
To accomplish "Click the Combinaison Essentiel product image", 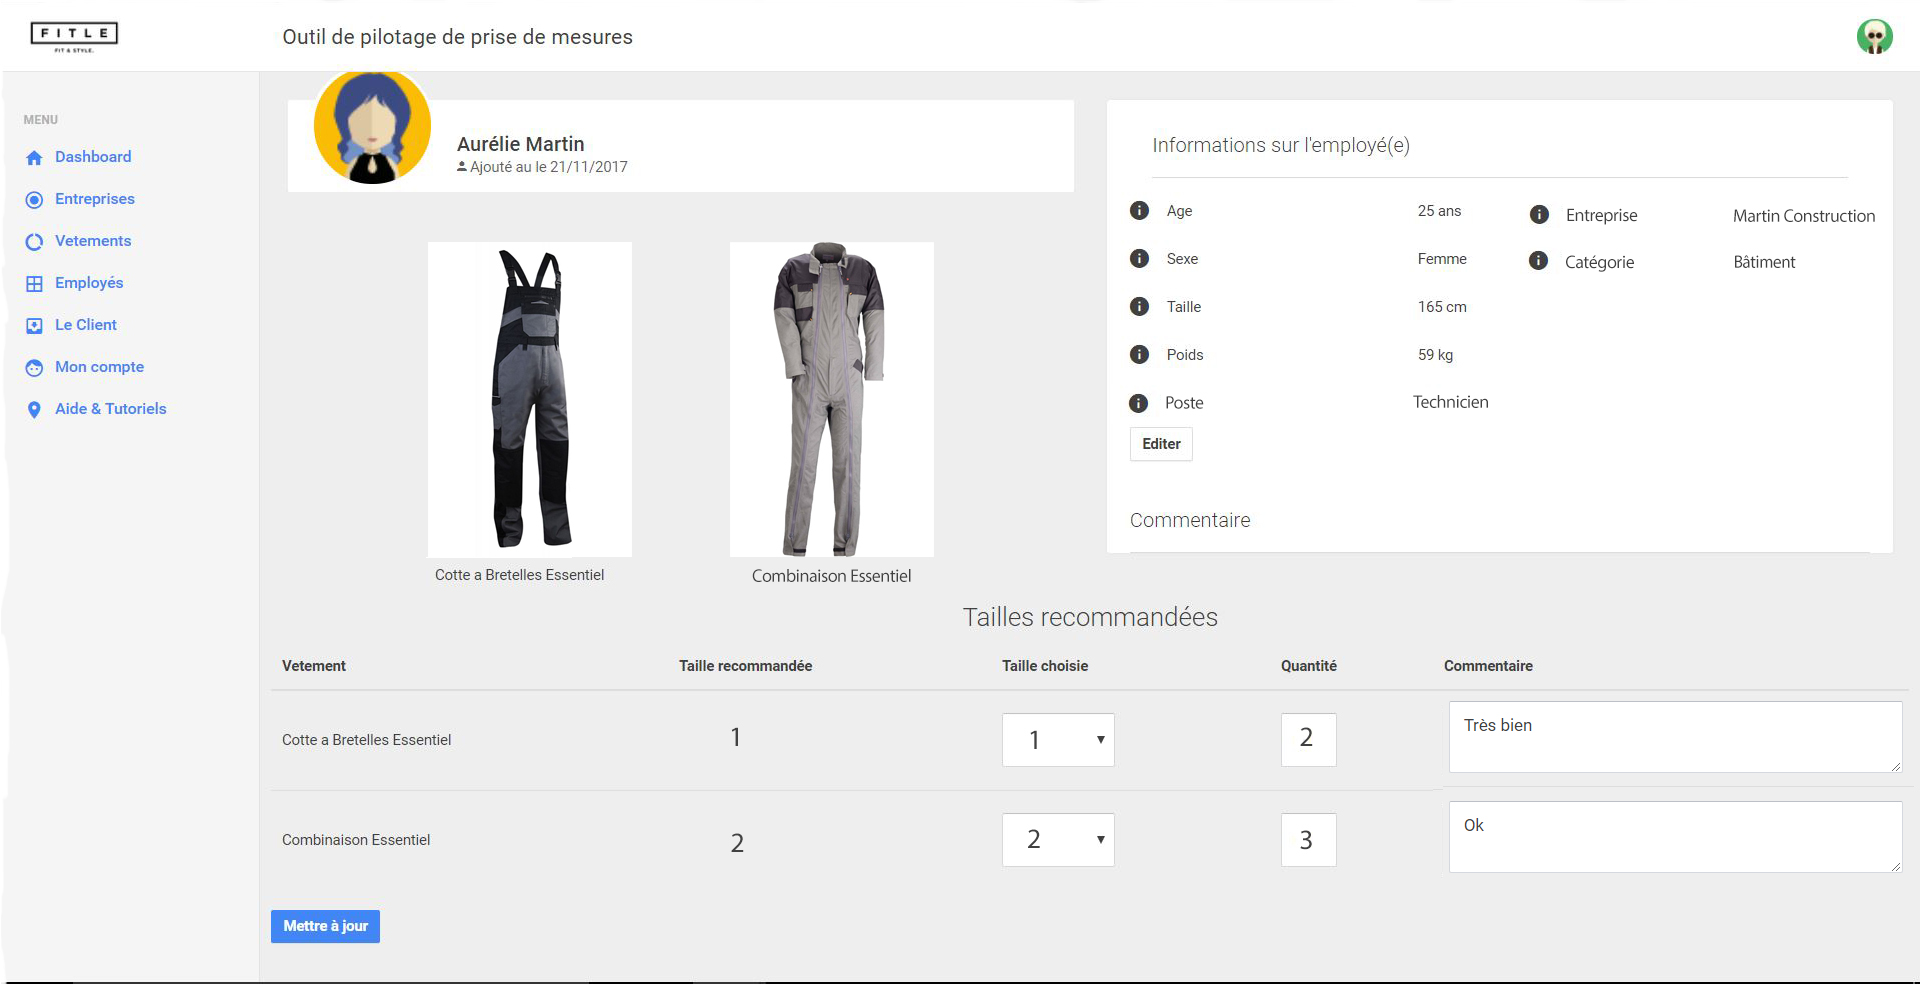I will coord(831,399).
